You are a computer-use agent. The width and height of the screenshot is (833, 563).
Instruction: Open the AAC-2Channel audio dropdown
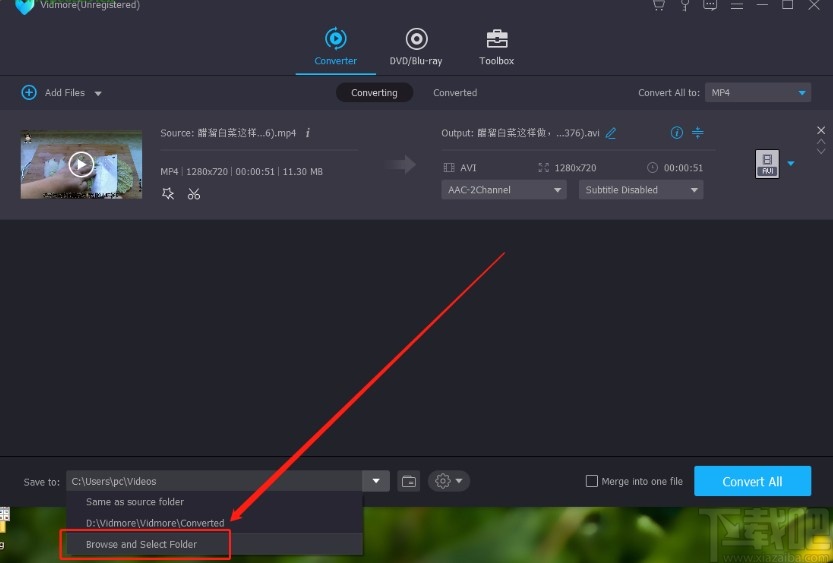[504, 190]
